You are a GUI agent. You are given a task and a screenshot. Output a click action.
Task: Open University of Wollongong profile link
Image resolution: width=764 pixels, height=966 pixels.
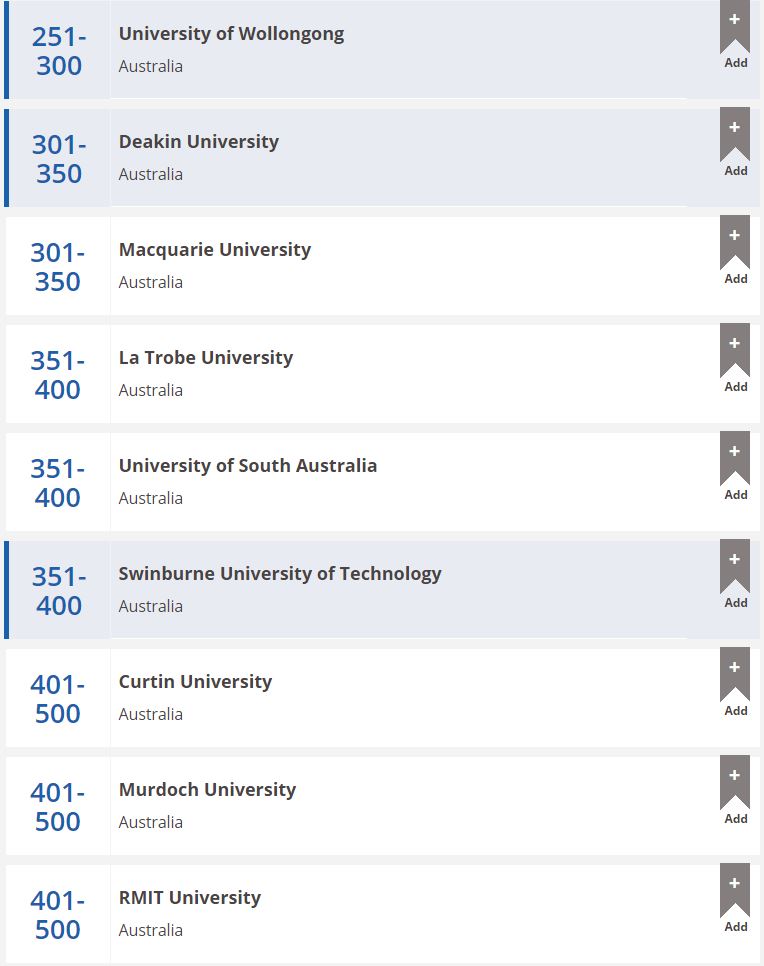231,33
